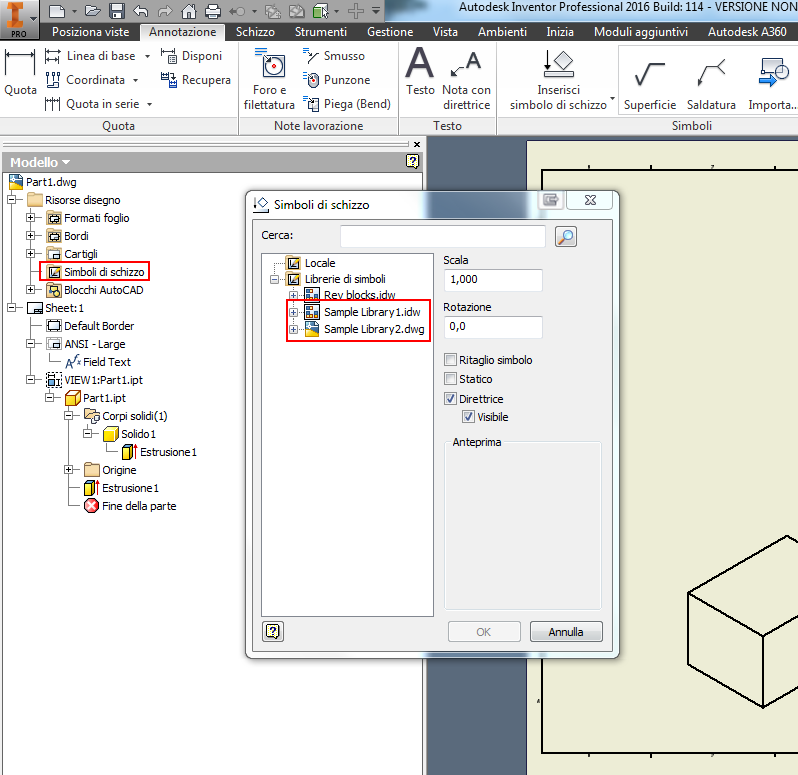The height and width of the screenshot is (775, 798).
Task: Expand Sample Library1.idw in the dialog
Action: click(293, 312)
